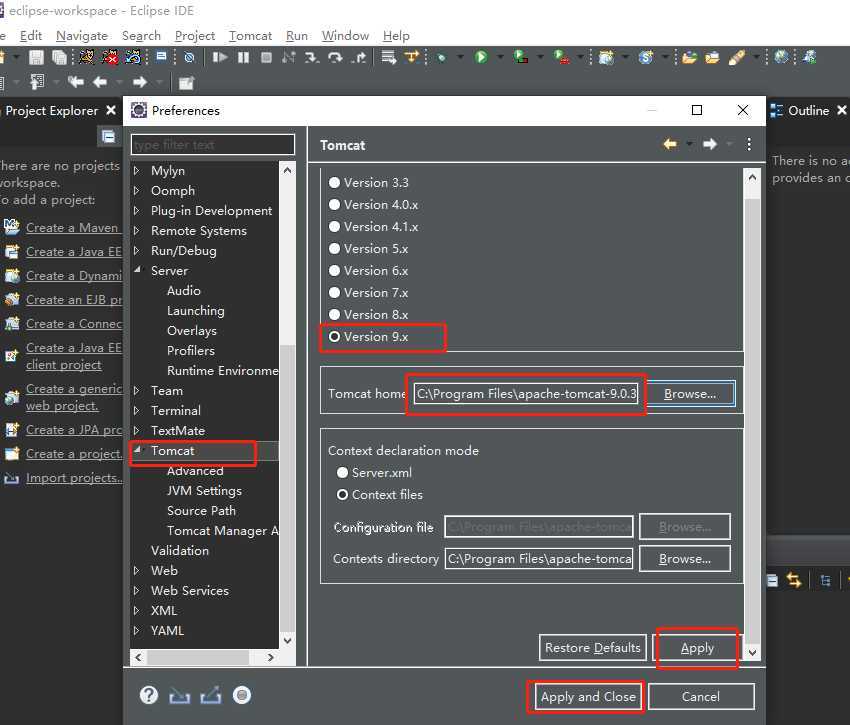Choose Context files declaration mode
The width and height of the screenshot is (850, 725).
click(342, 495)
